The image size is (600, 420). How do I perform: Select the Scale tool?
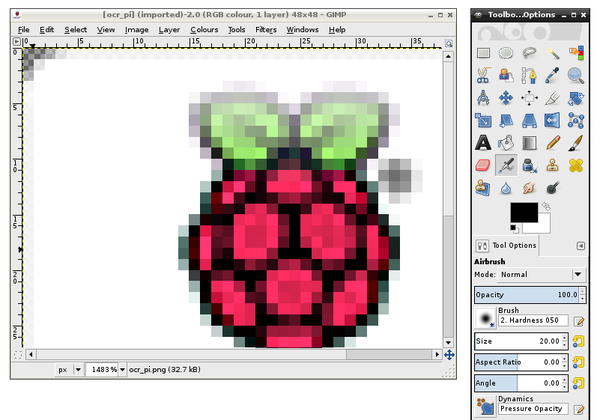tap(483, 120)
